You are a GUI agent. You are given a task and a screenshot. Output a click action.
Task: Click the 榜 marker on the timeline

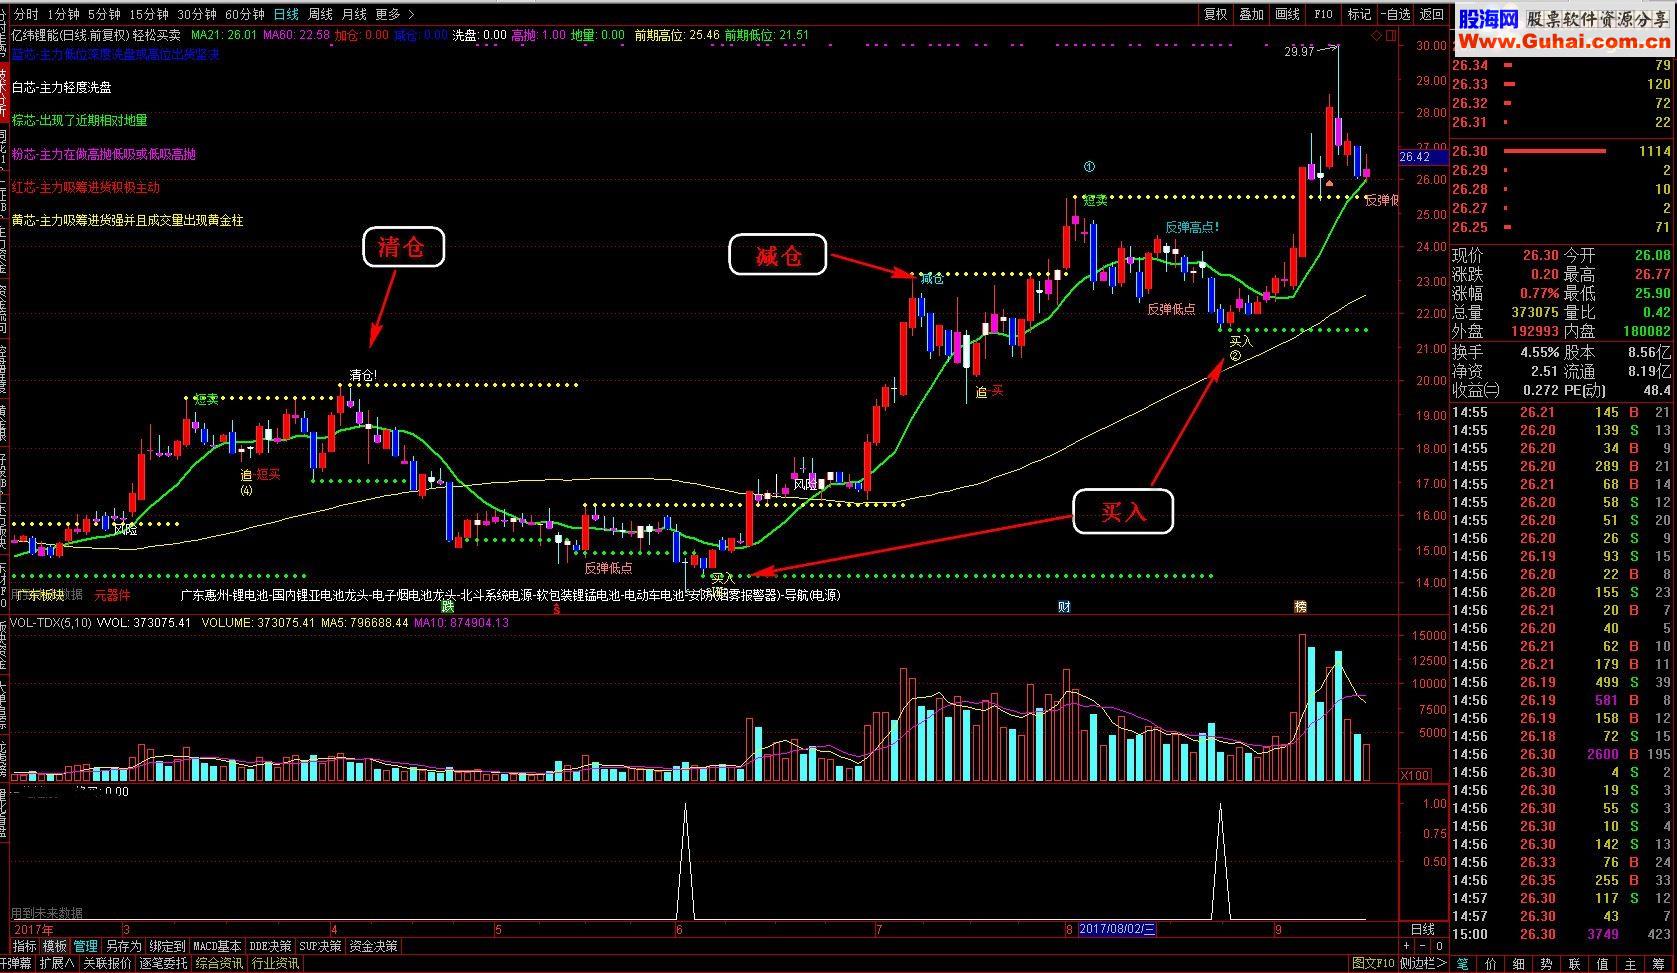[1301, 606]
